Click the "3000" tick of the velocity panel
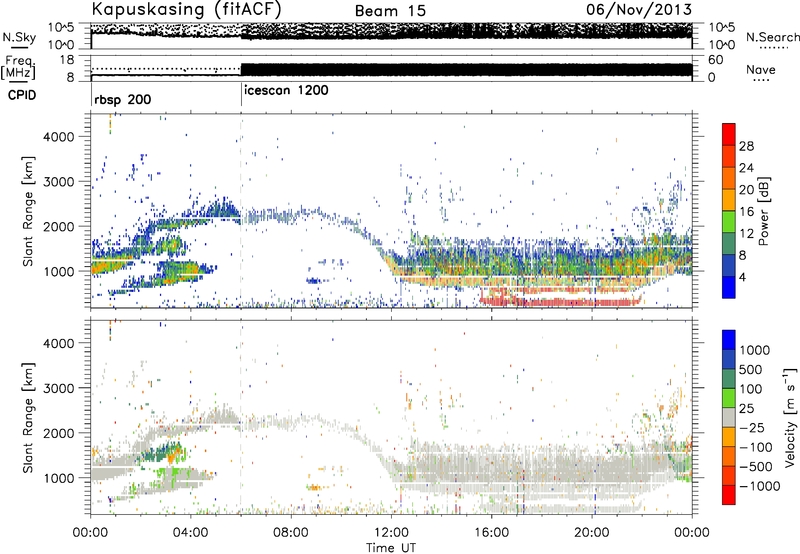This screenshot has width=800, height=554. 58,388
